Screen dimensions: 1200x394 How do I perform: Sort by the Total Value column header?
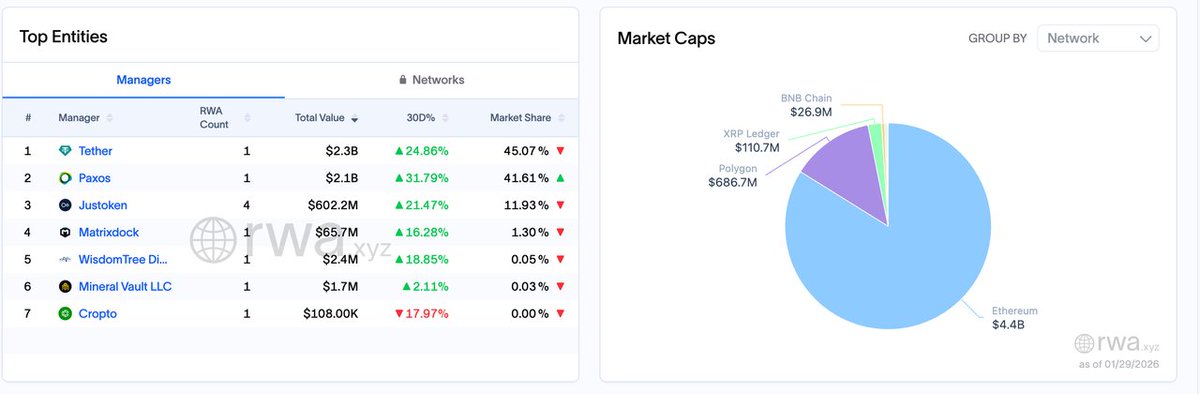click(320, 118)
